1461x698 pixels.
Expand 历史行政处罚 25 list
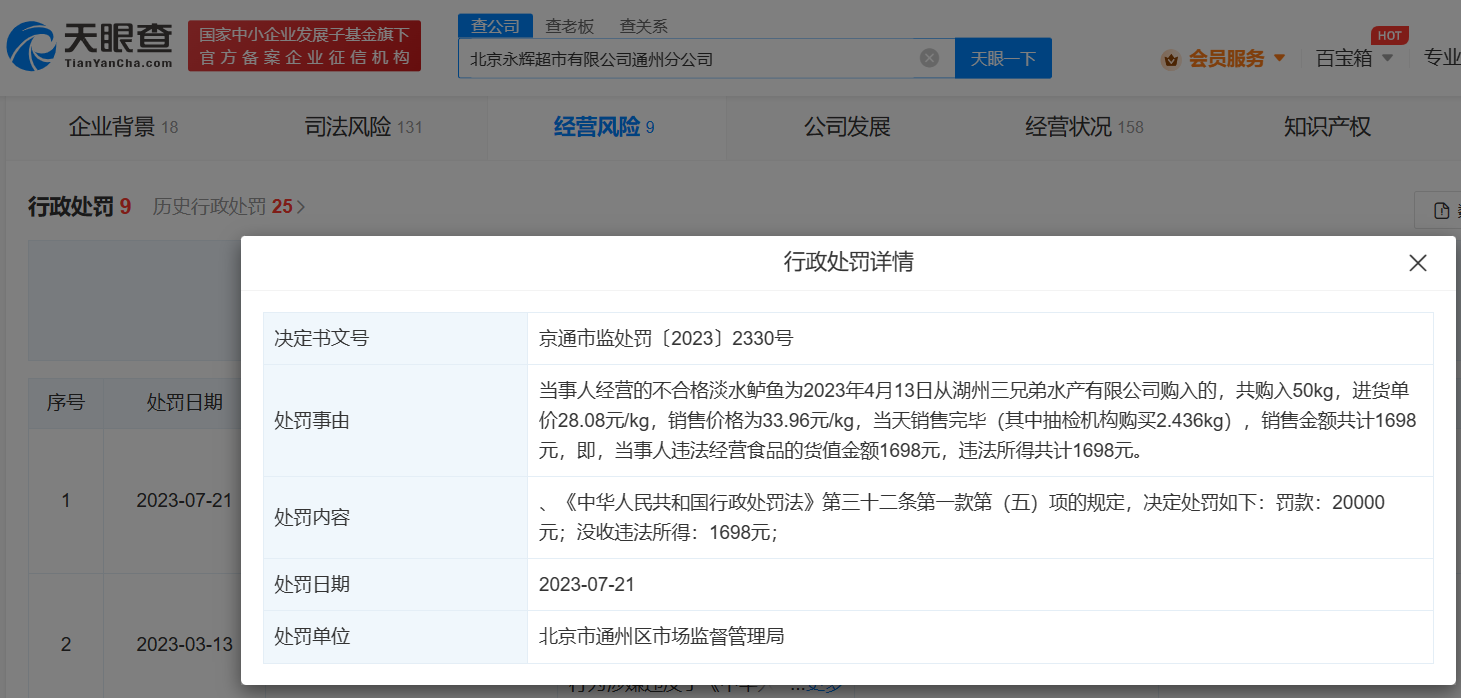click(x=229, y=207)
